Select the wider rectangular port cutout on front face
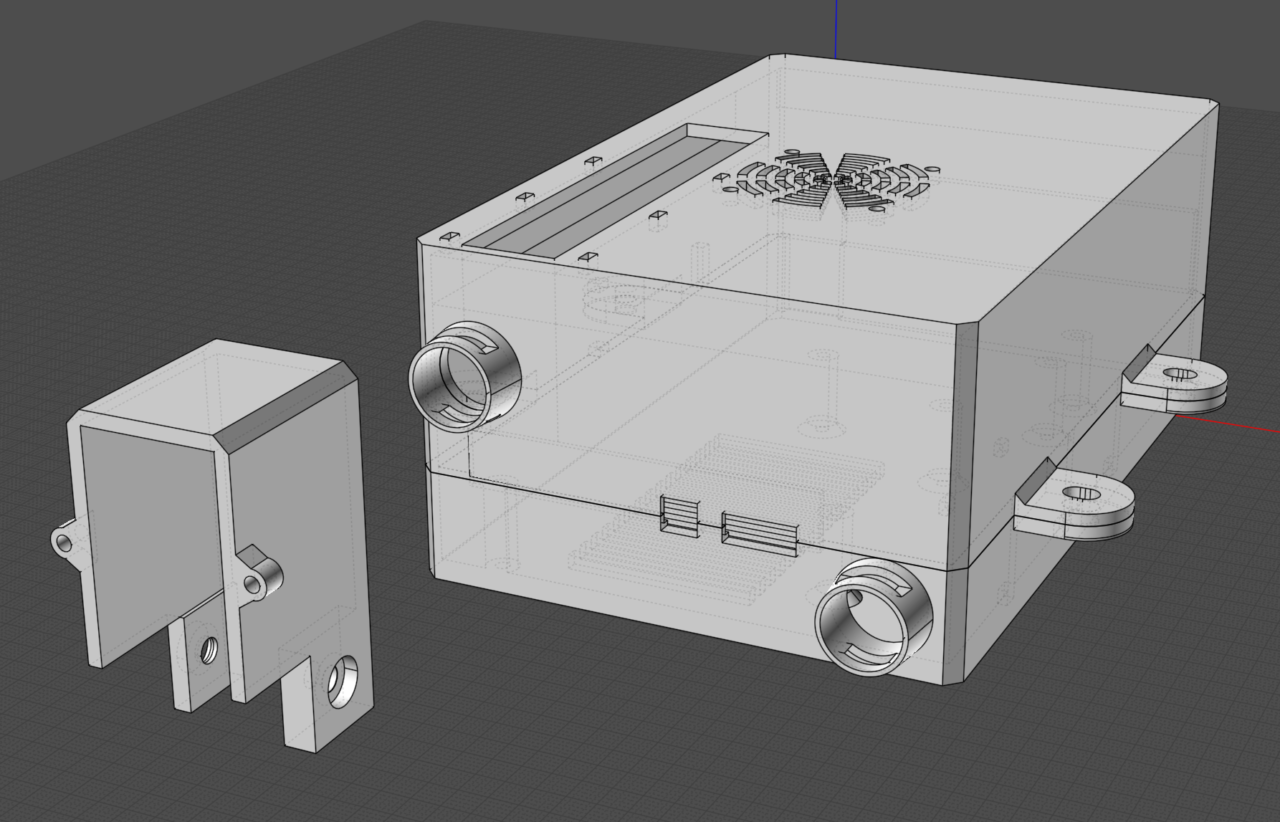The width and height of the screenshot is (1280, 822). [760, 532]
